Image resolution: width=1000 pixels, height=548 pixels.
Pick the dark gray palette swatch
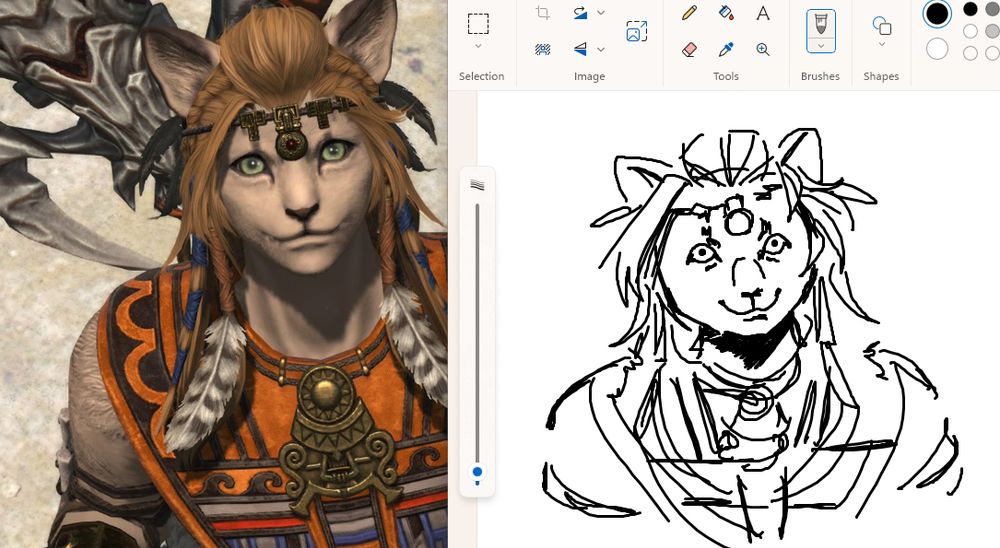pos(992,9)
